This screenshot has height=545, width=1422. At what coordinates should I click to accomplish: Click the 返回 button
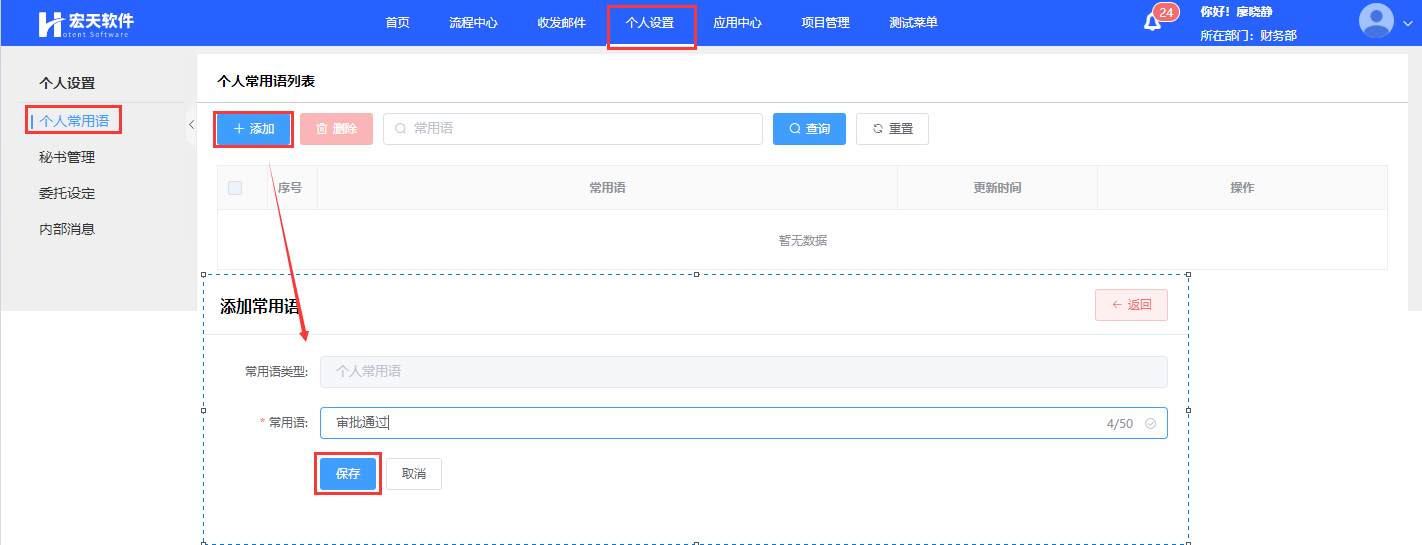click(1131, 305)
